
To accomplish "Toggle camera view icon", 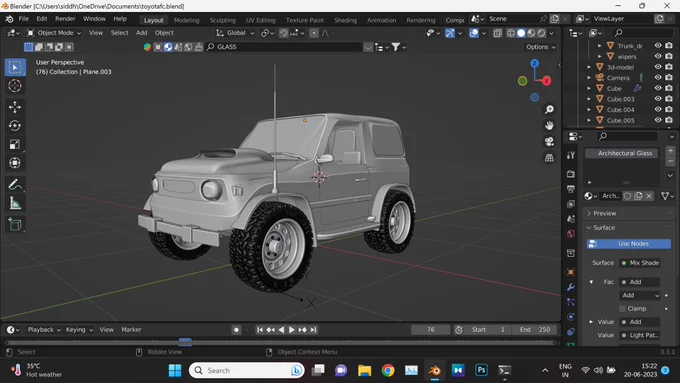I will (x=549, y=142).
